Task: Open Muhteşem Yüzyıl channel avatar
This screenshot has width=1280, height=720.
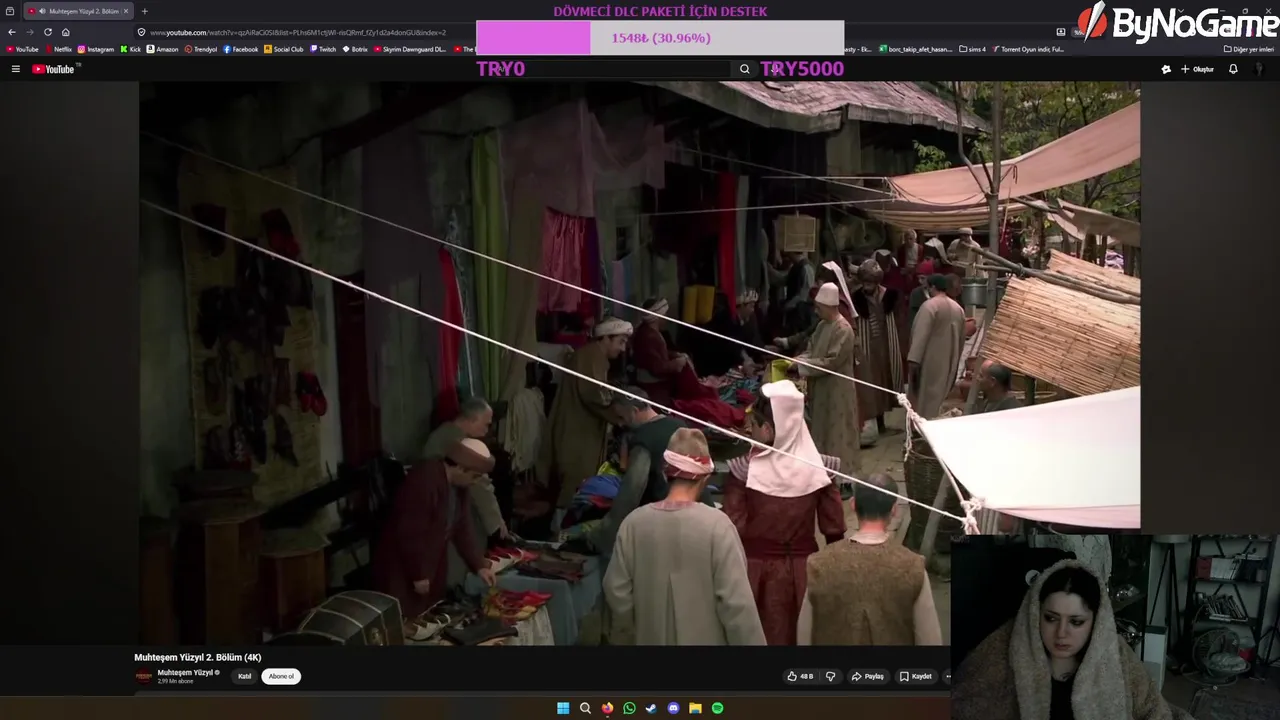Action: coord(144,676)
